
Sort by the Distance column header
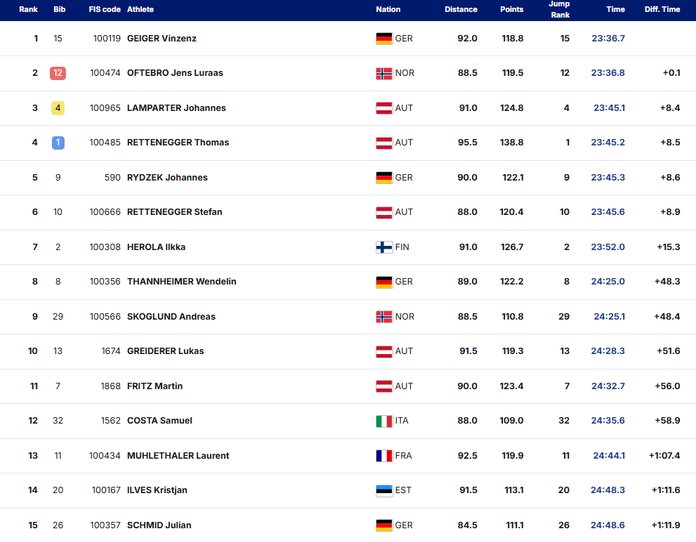click(461, 9)
